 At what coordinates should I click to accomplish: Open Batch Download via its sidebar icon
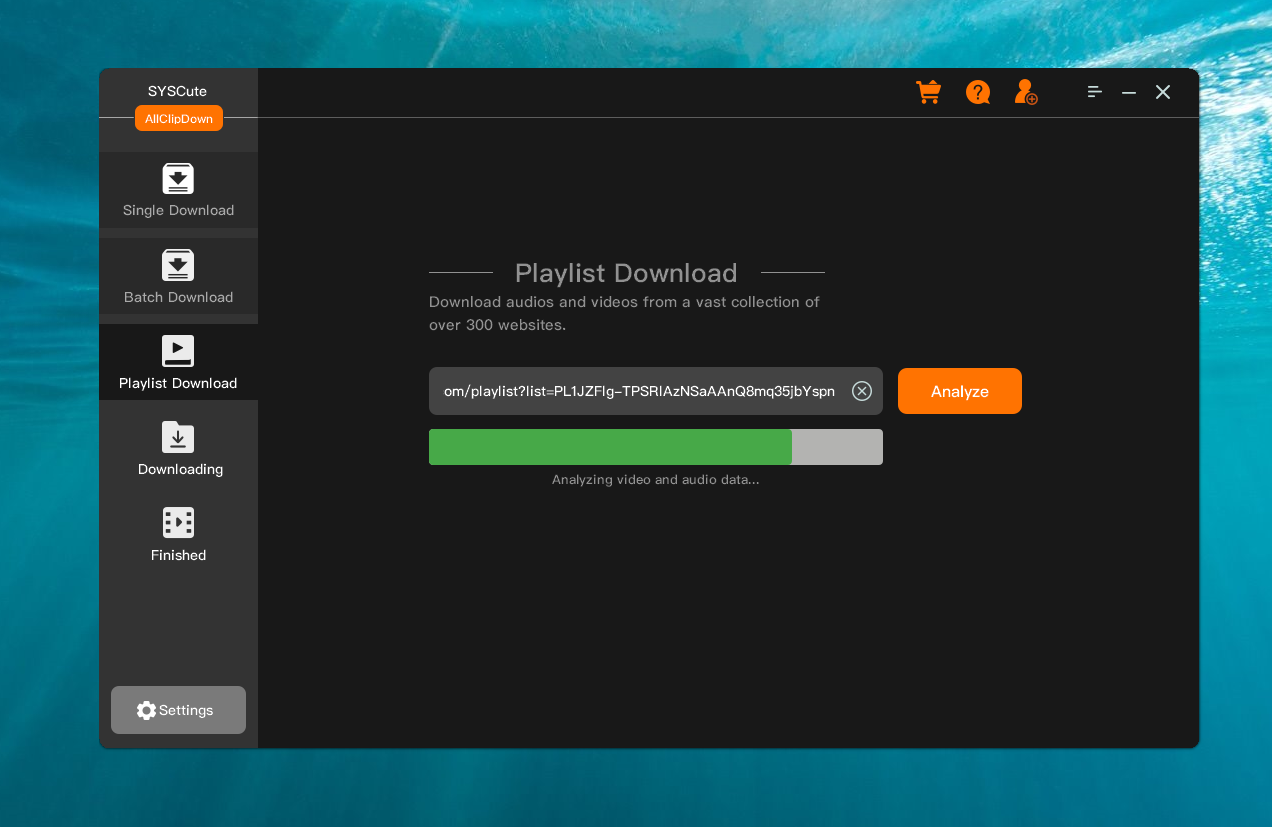(x=178, y=266)
